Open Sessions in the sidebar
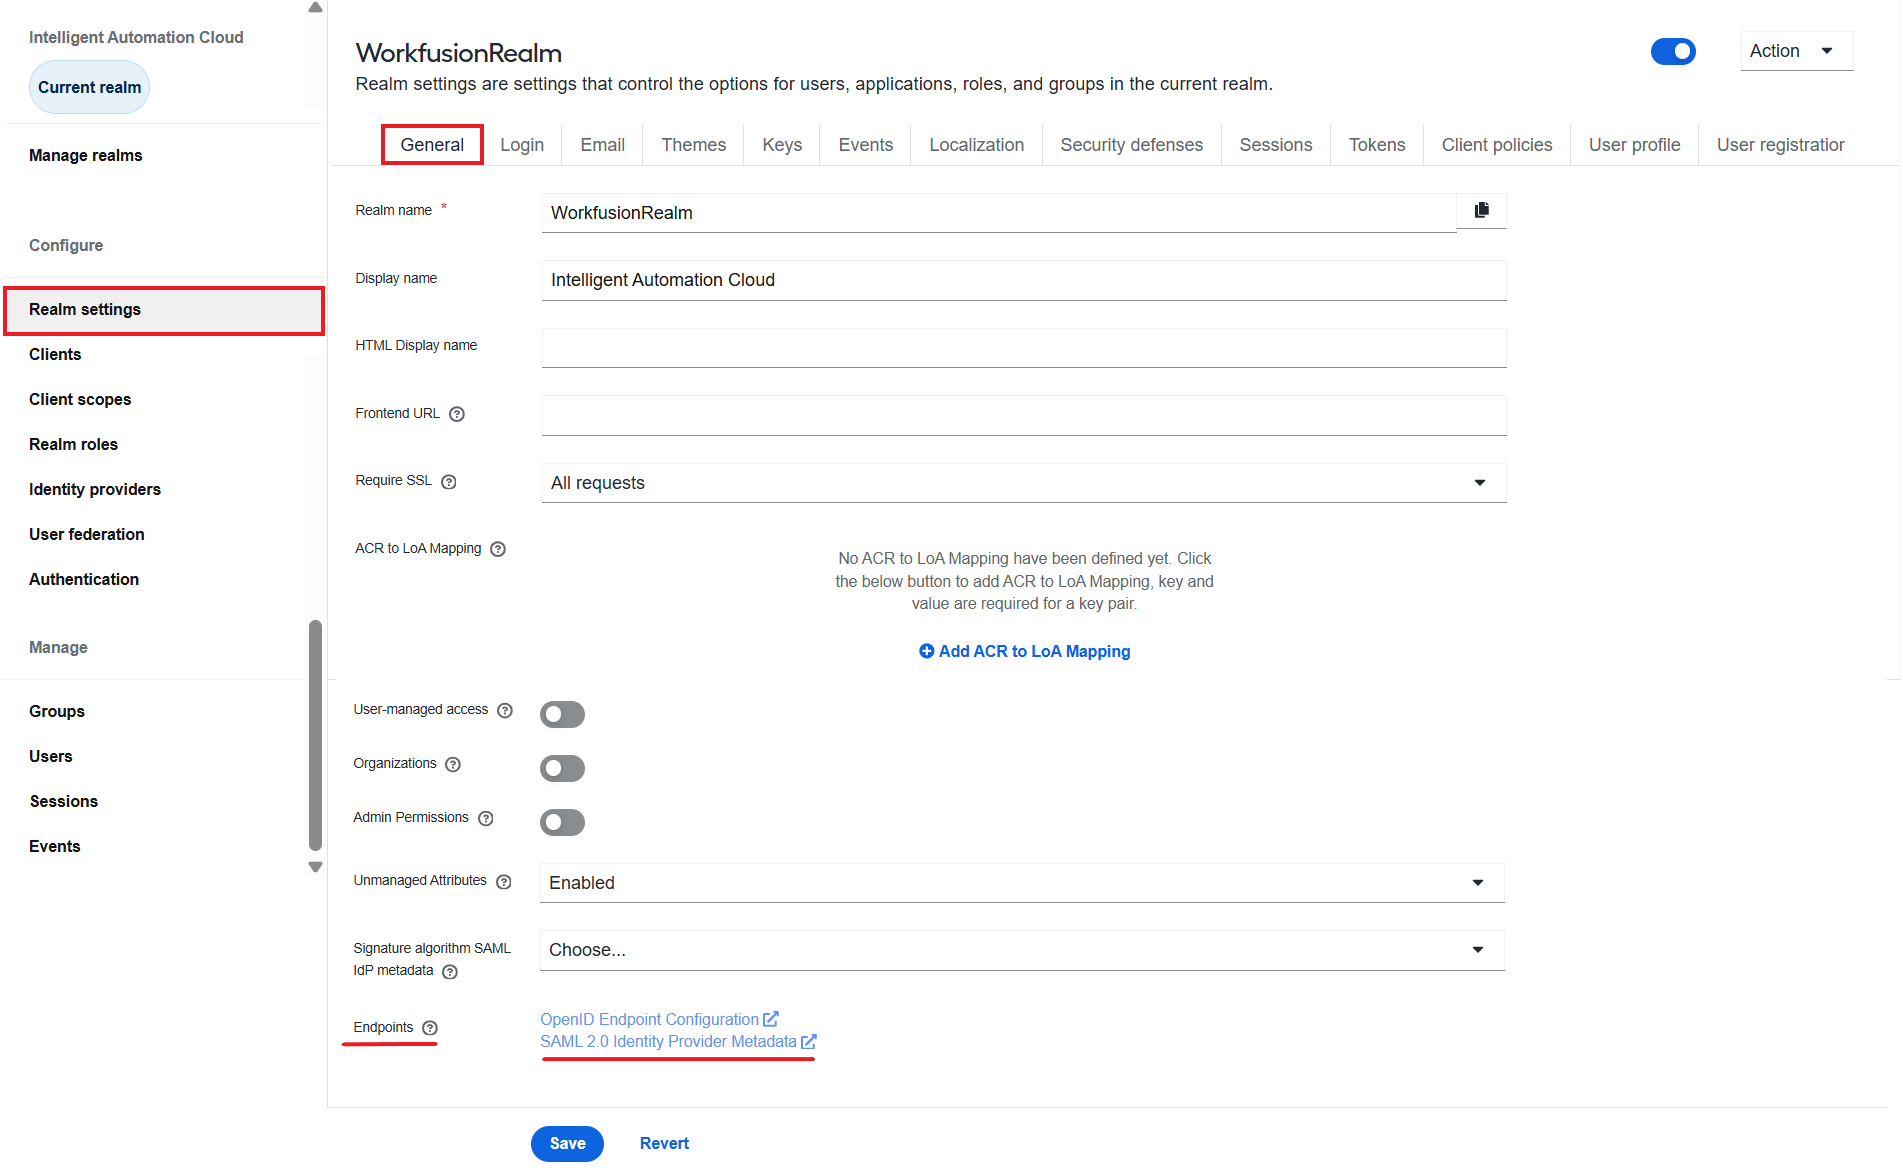Screen dimensions: 1903x1172 coord(64,802)
